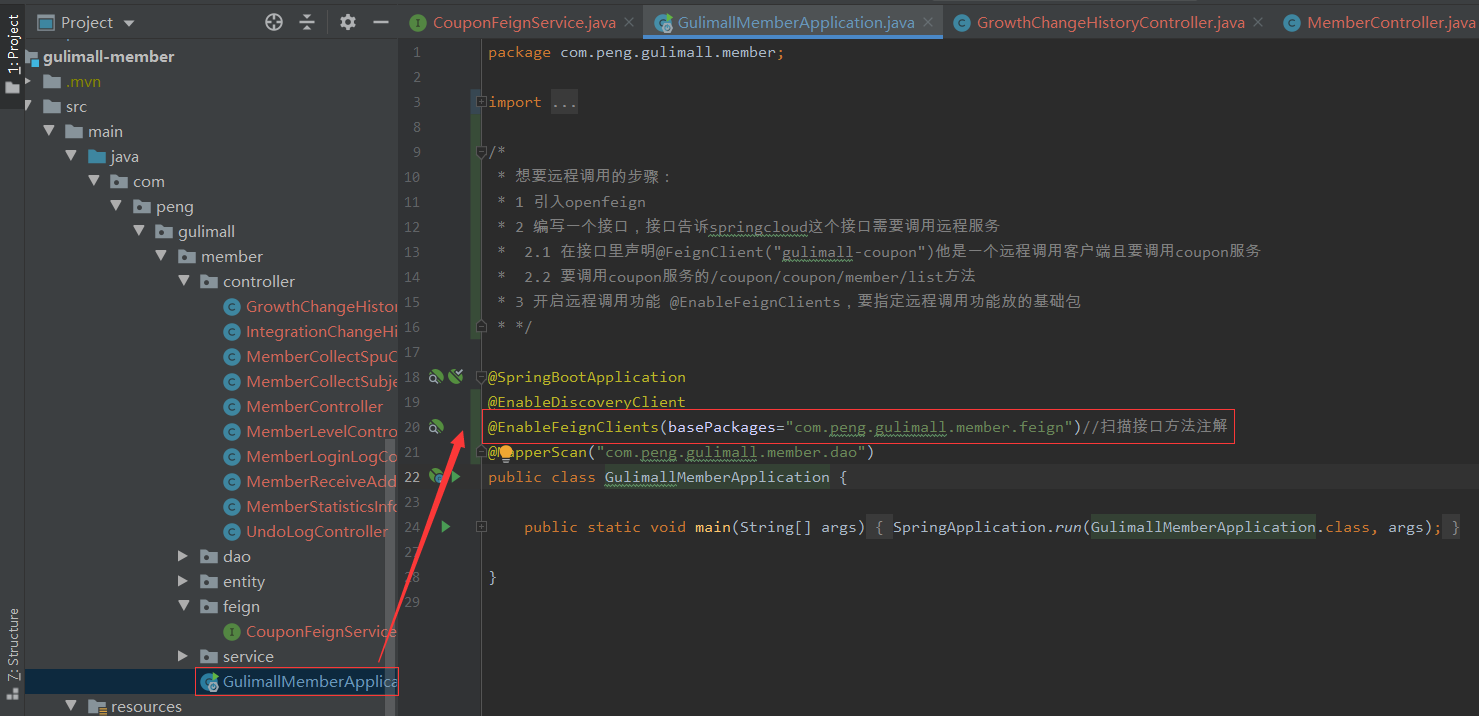Select the java source folder
The width and height of the screenshot is (1479, 716).
coord(125,157)
